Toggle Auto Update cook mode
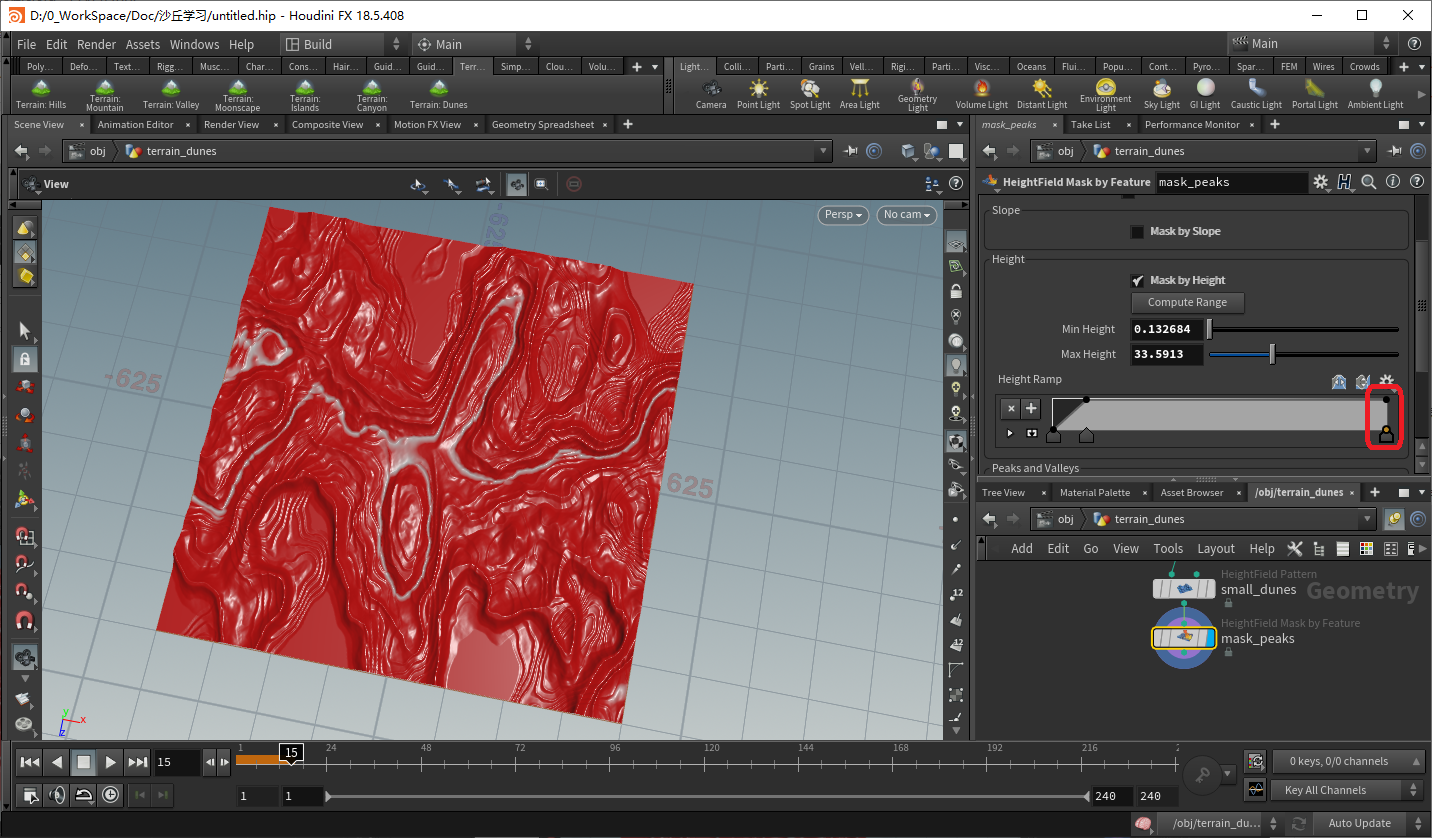 tap(1370, 823)
